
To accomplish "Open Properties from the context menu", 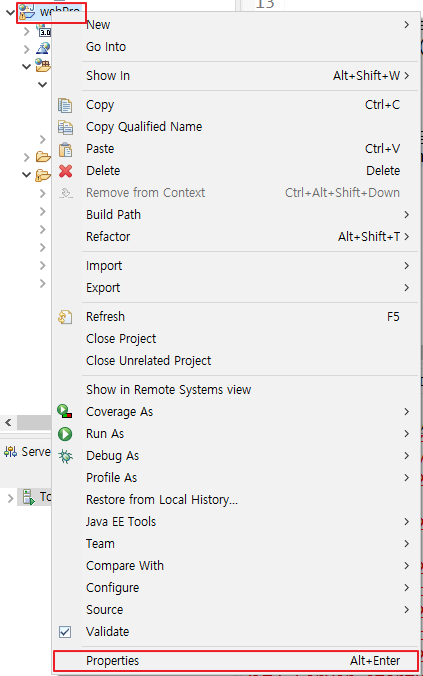I will tap(236, 661).
